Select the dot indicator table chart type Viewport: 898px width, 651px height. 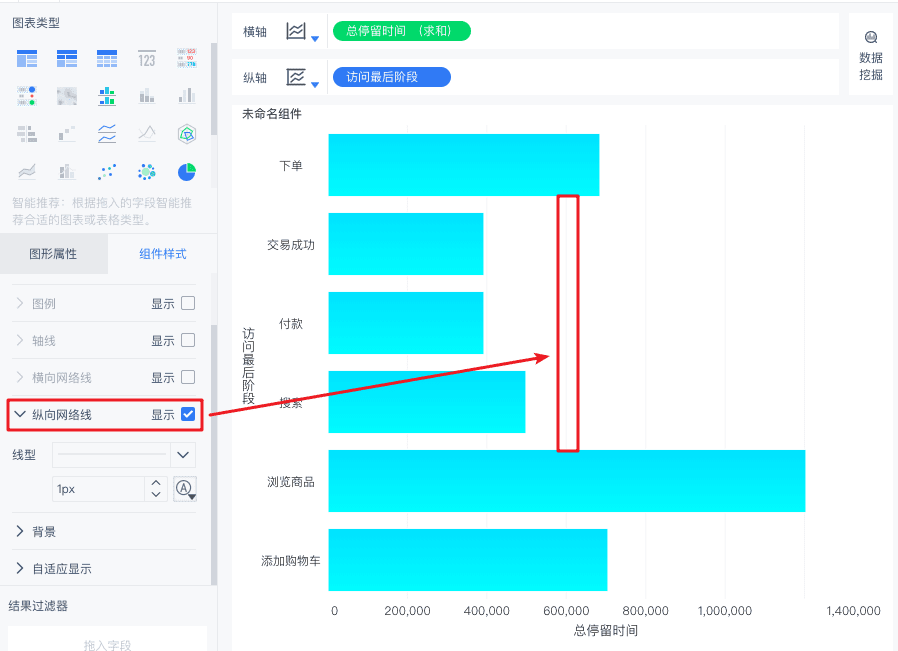[27, 96]
